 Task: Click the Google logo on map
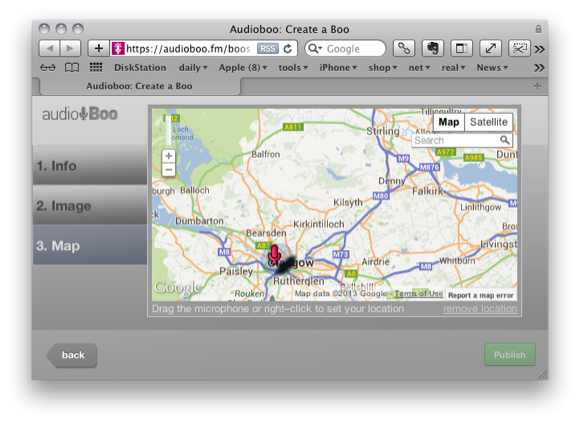click(178, 287)
